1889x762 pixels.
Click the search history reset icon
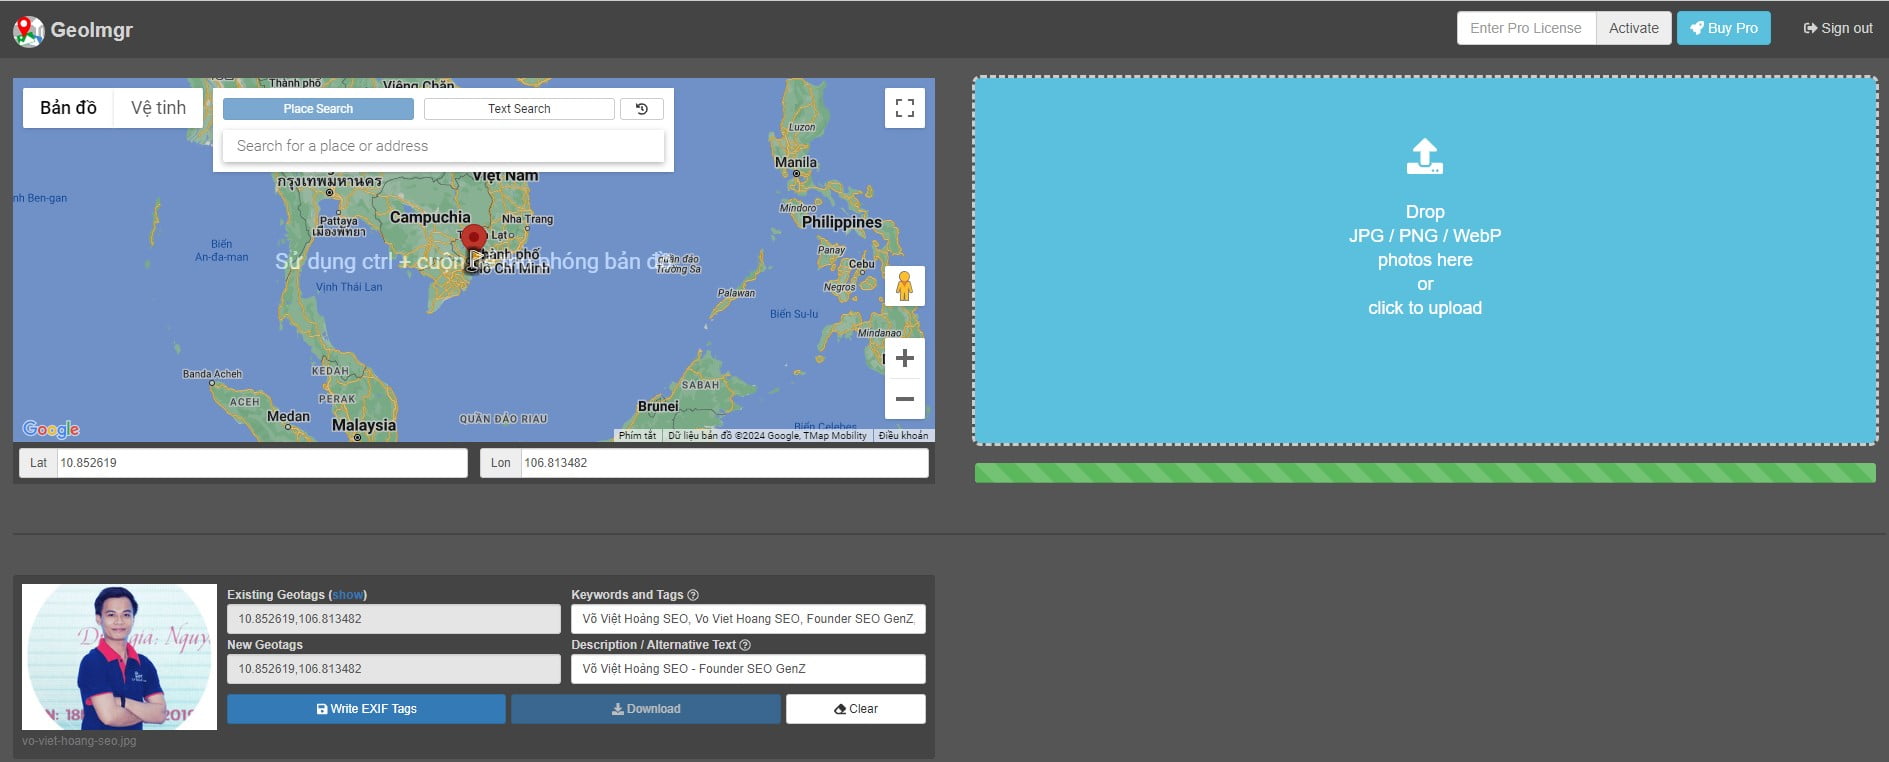coord(642,109)
